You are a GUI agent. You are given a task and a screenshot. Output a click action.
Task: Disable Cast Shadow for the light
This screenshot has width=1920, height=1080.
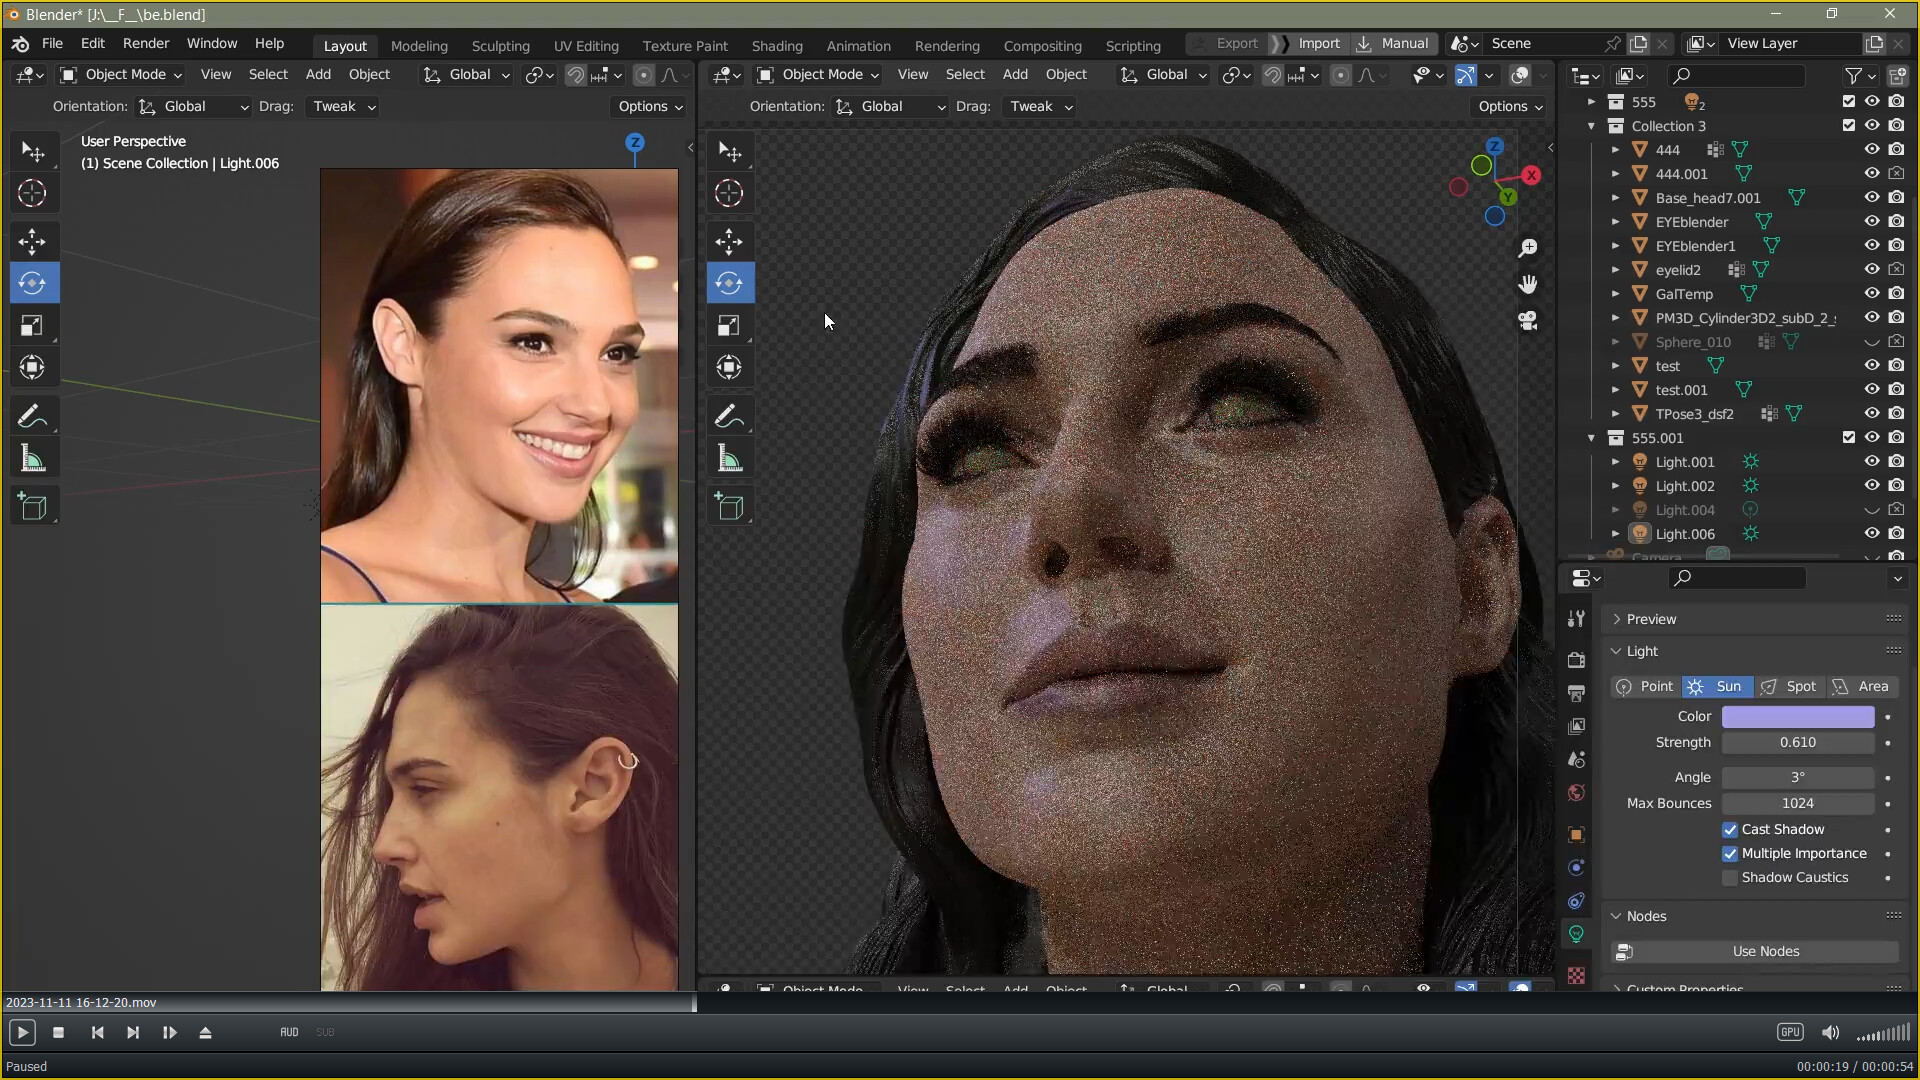point(1729,829)
